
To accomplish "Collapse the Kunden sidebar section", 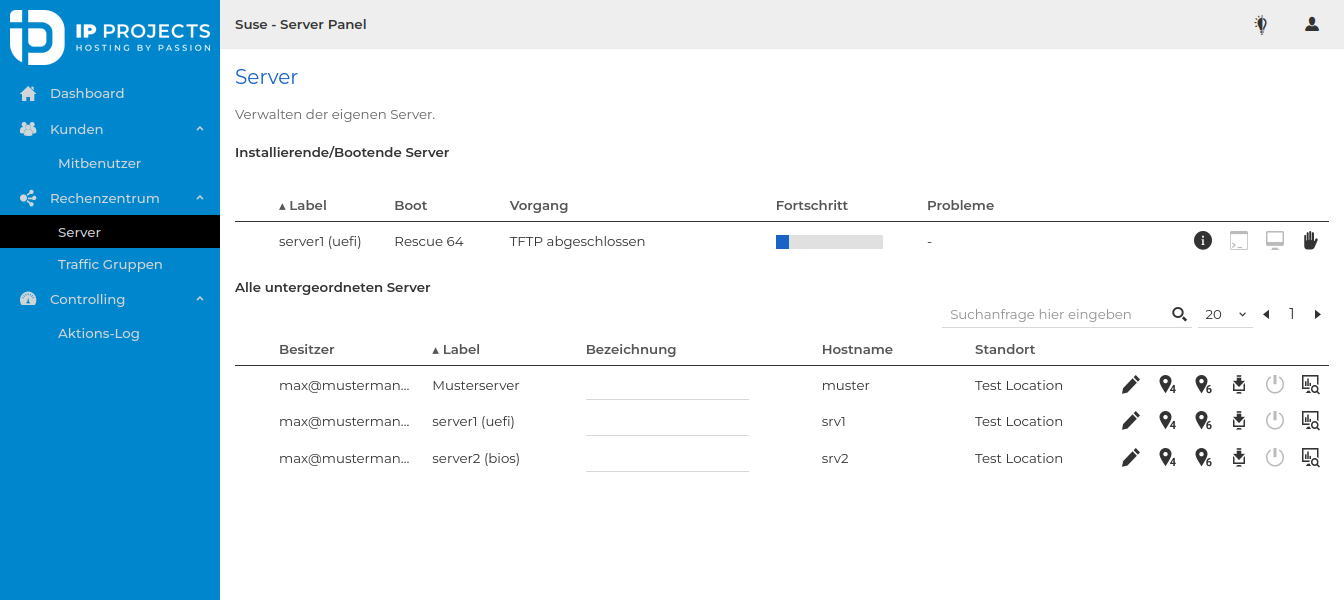I will click(x=198, y=128).
